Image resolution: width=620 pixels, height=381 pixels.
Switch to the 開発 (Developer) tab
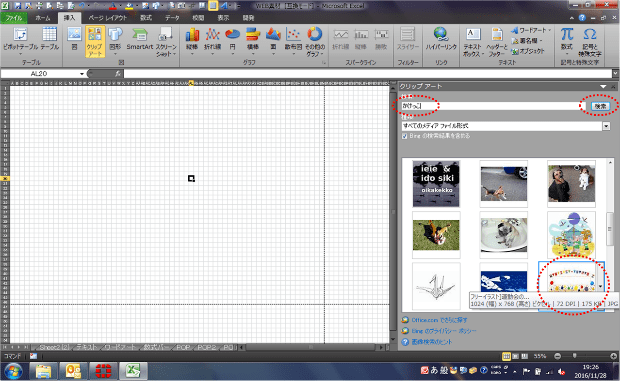[248, 18]
